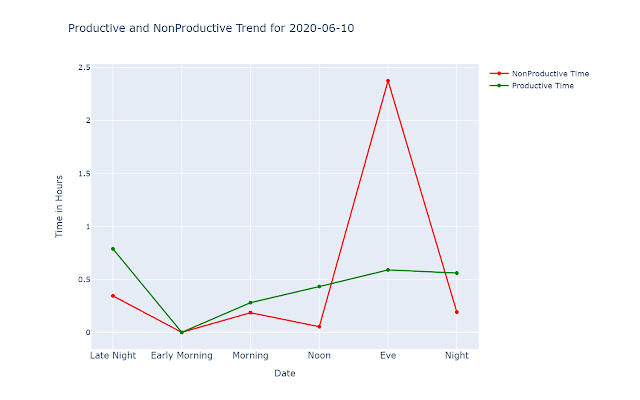Select Productive point at Morning

pyautogui.click(x=250, y=303)
